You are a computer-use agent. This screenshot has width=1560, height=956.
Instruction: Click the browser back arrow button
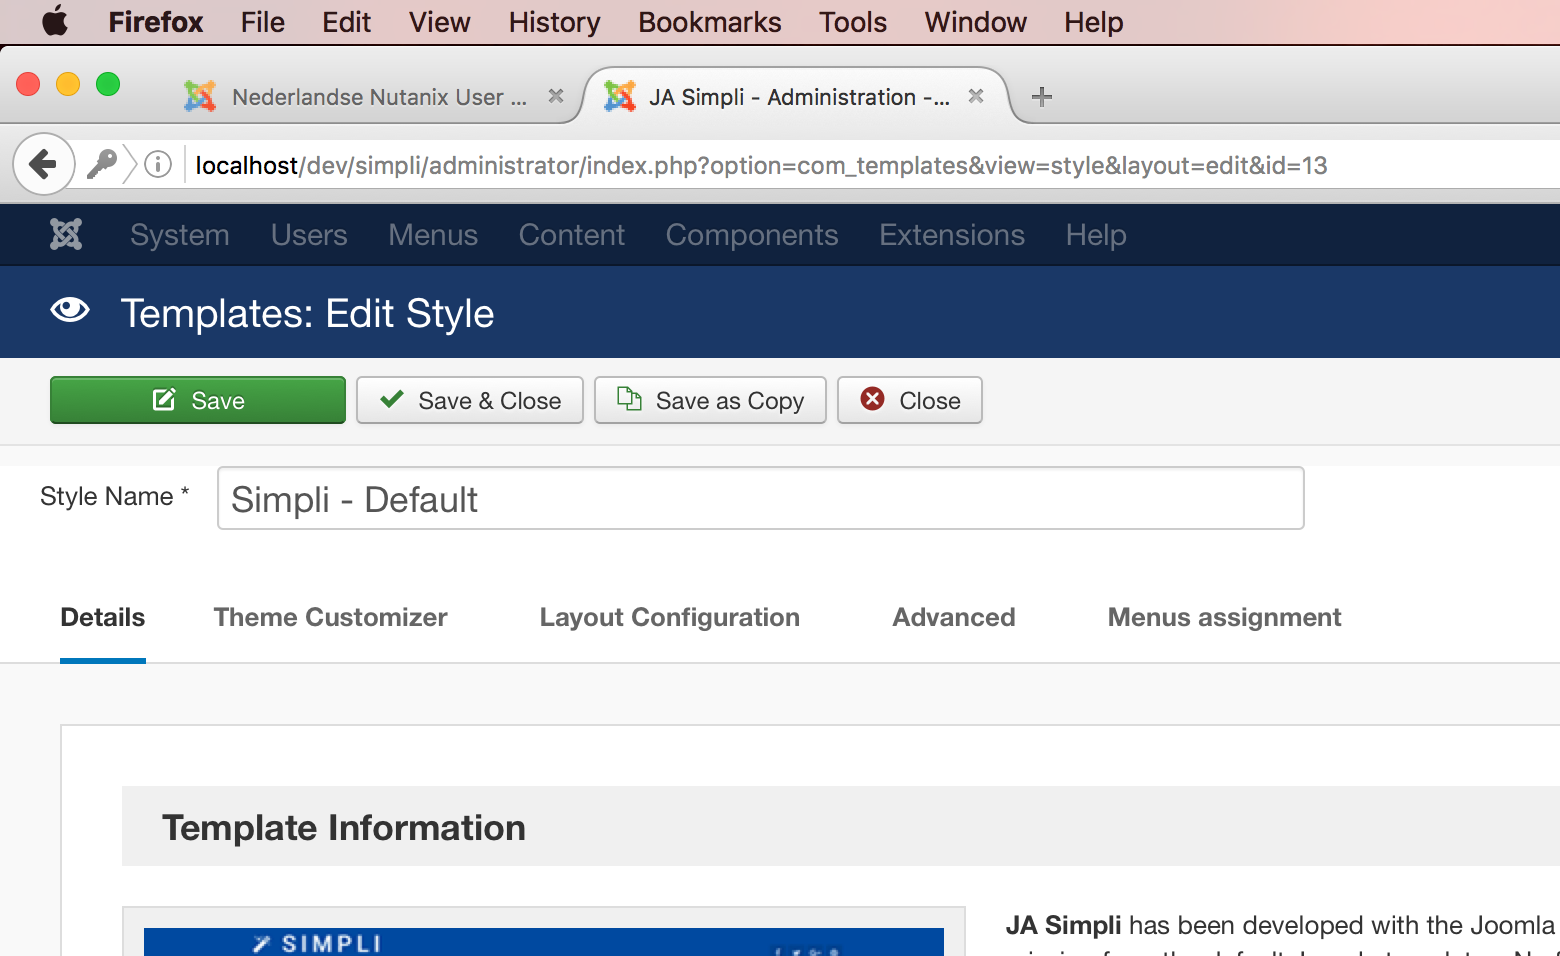pyautogui.click(x=43, y=164)
